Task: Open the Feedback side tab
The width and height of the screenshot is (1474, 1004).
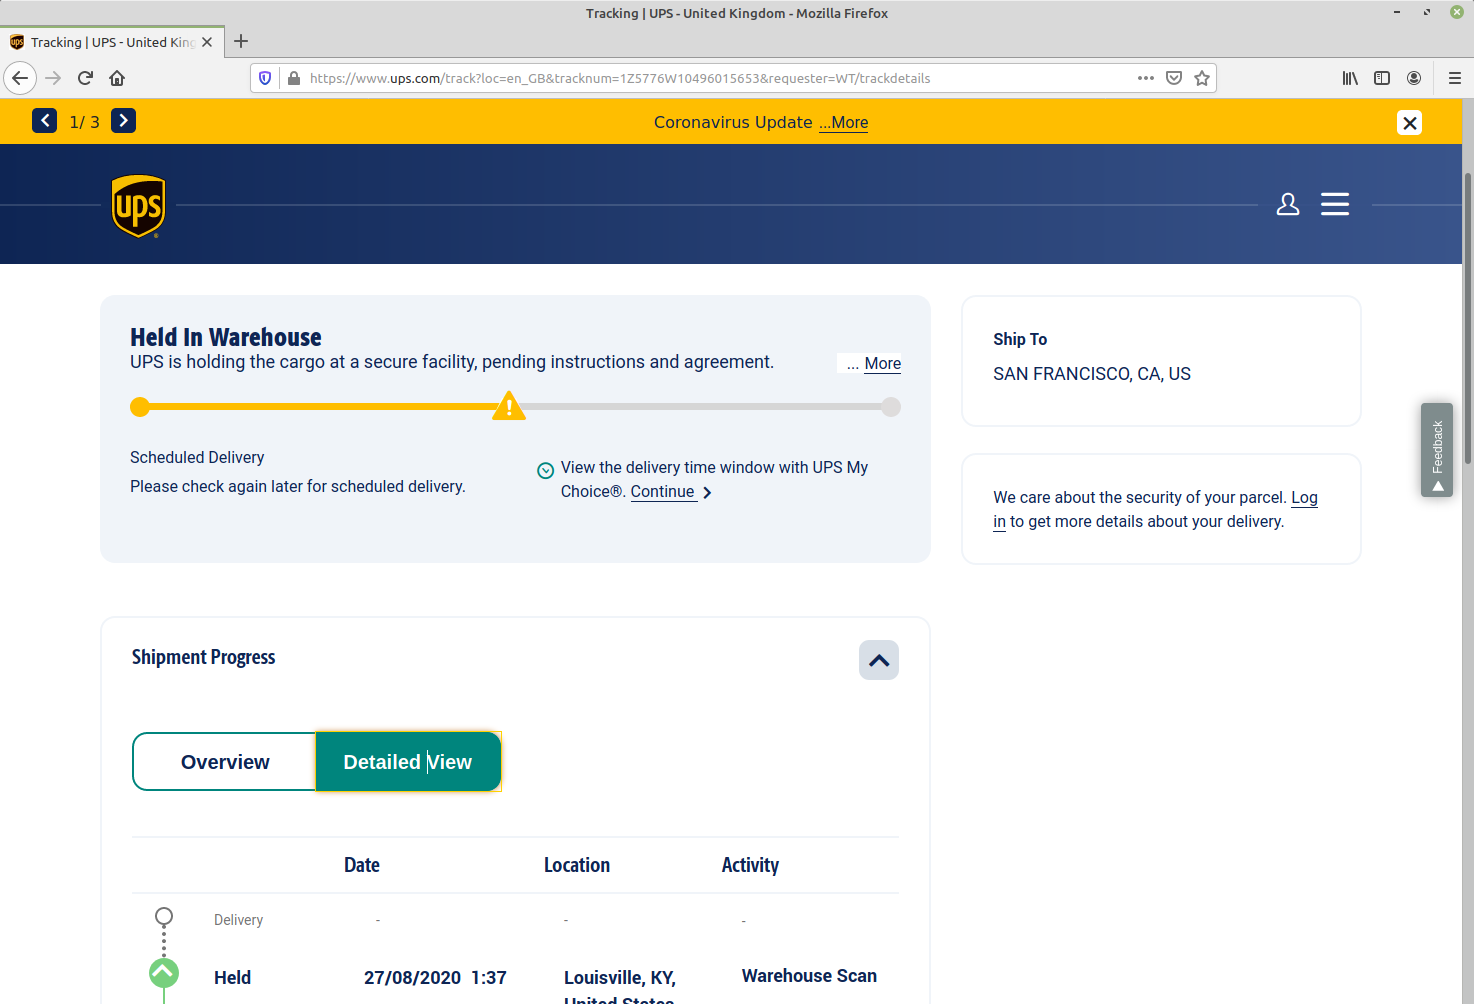Action: [x=1437, y=450]
